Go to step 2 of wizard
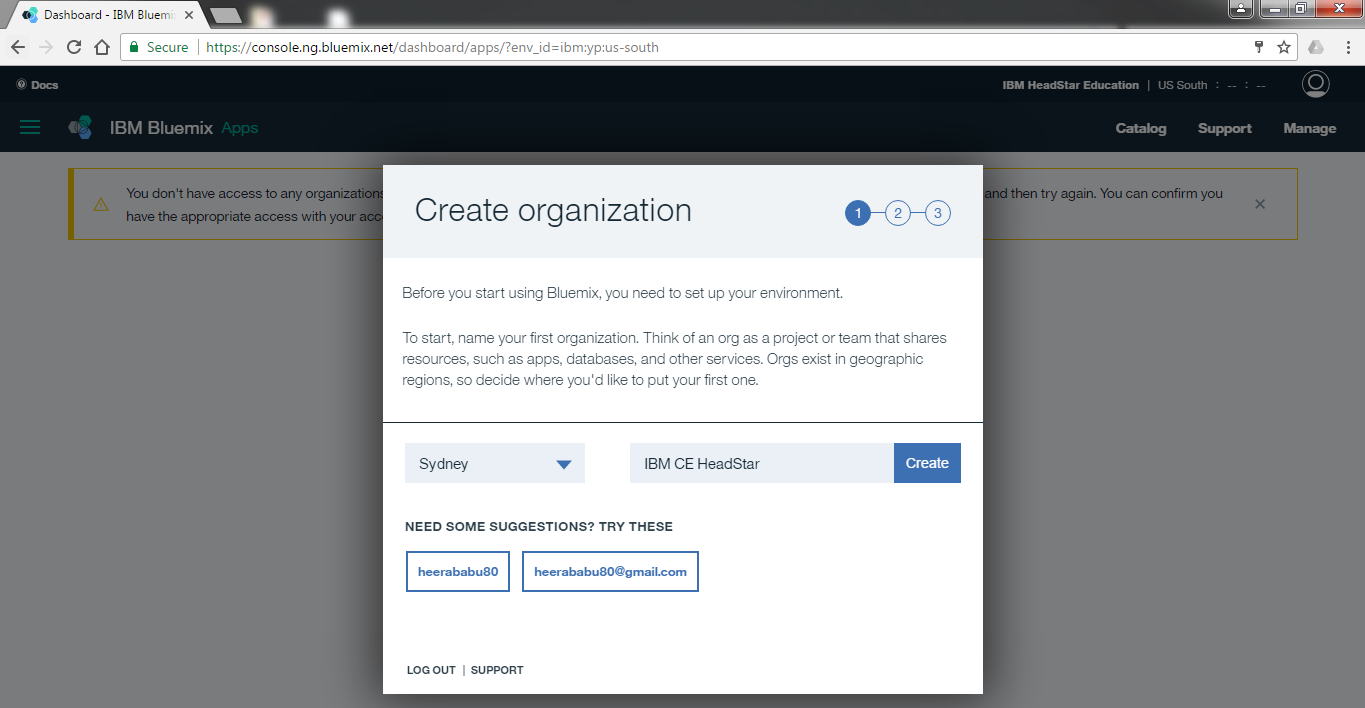This screenshot has height=708, width=1365. click(x=898, y=213)
